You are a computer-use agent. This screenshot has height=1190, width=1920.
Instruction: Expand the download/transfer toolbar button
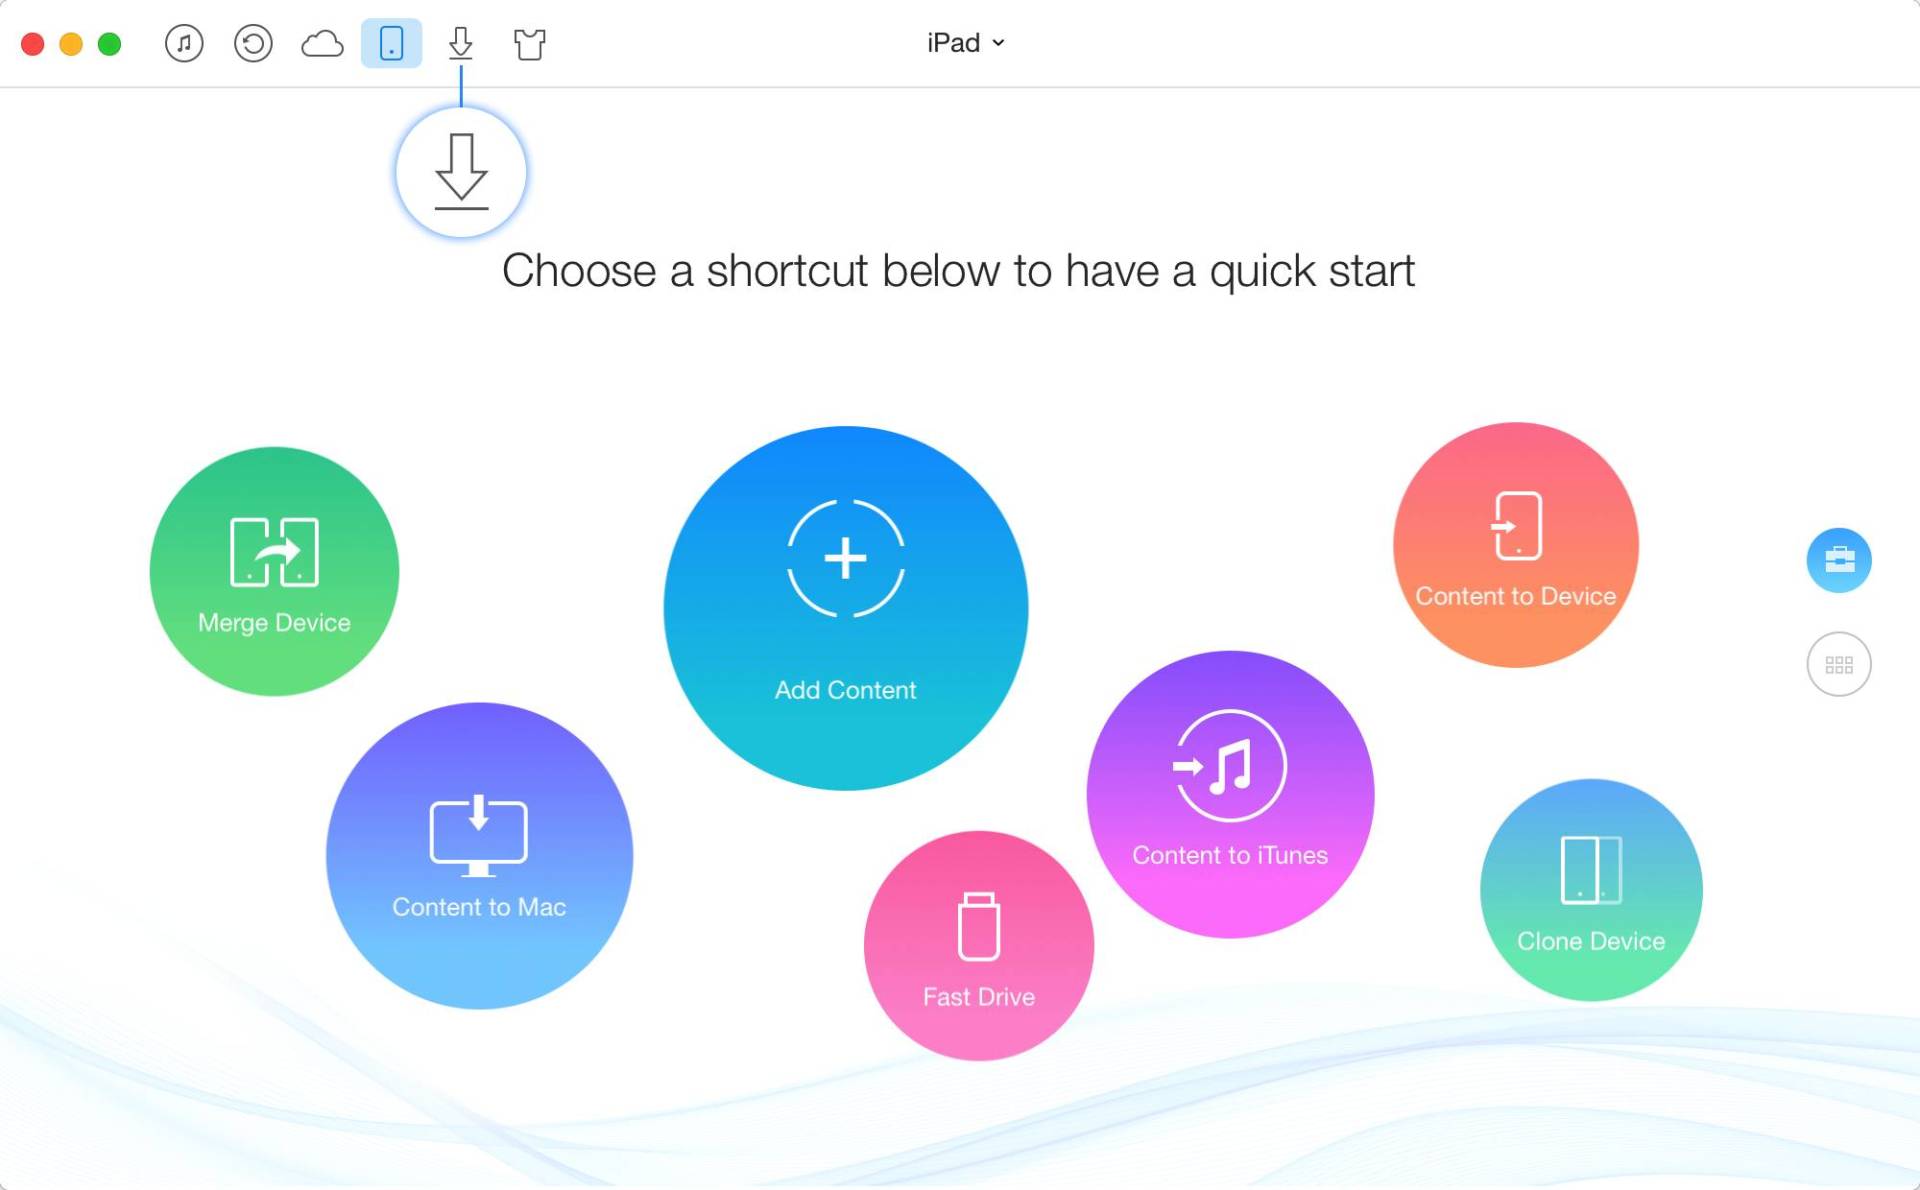(459, 41)
